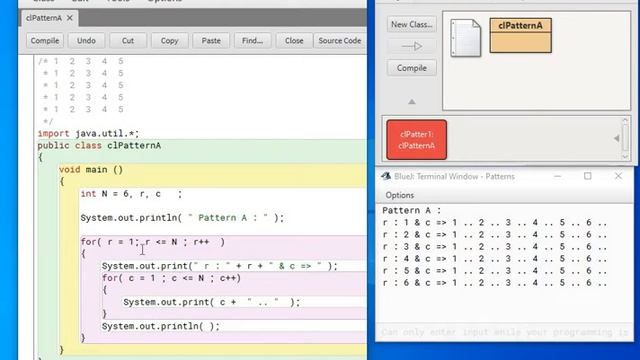640x360 pixels.
Task: Open the Source Code view dropdown
Action: click(x=340, y=41)
